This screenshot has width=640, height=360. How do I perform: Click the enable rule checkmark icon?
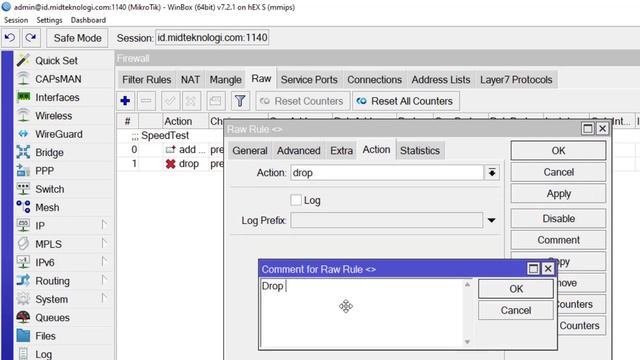pos(170,101)
